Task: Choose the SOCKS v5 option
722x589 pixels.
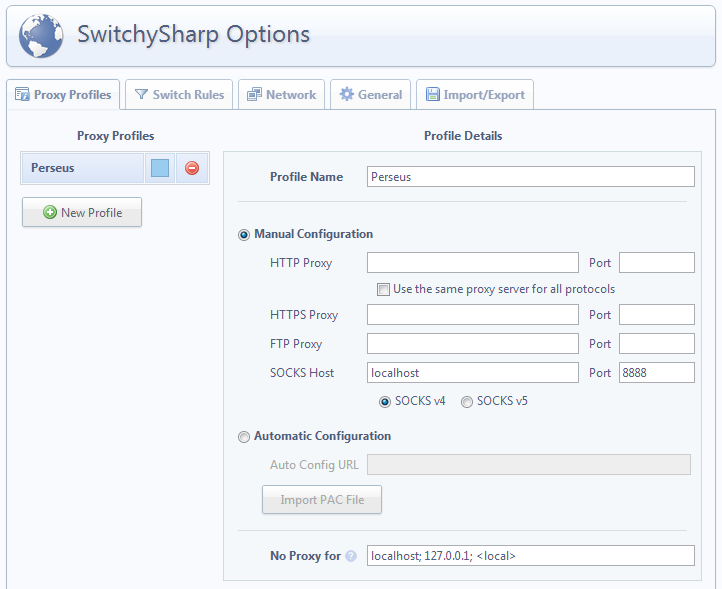Action: click(466, 402)
